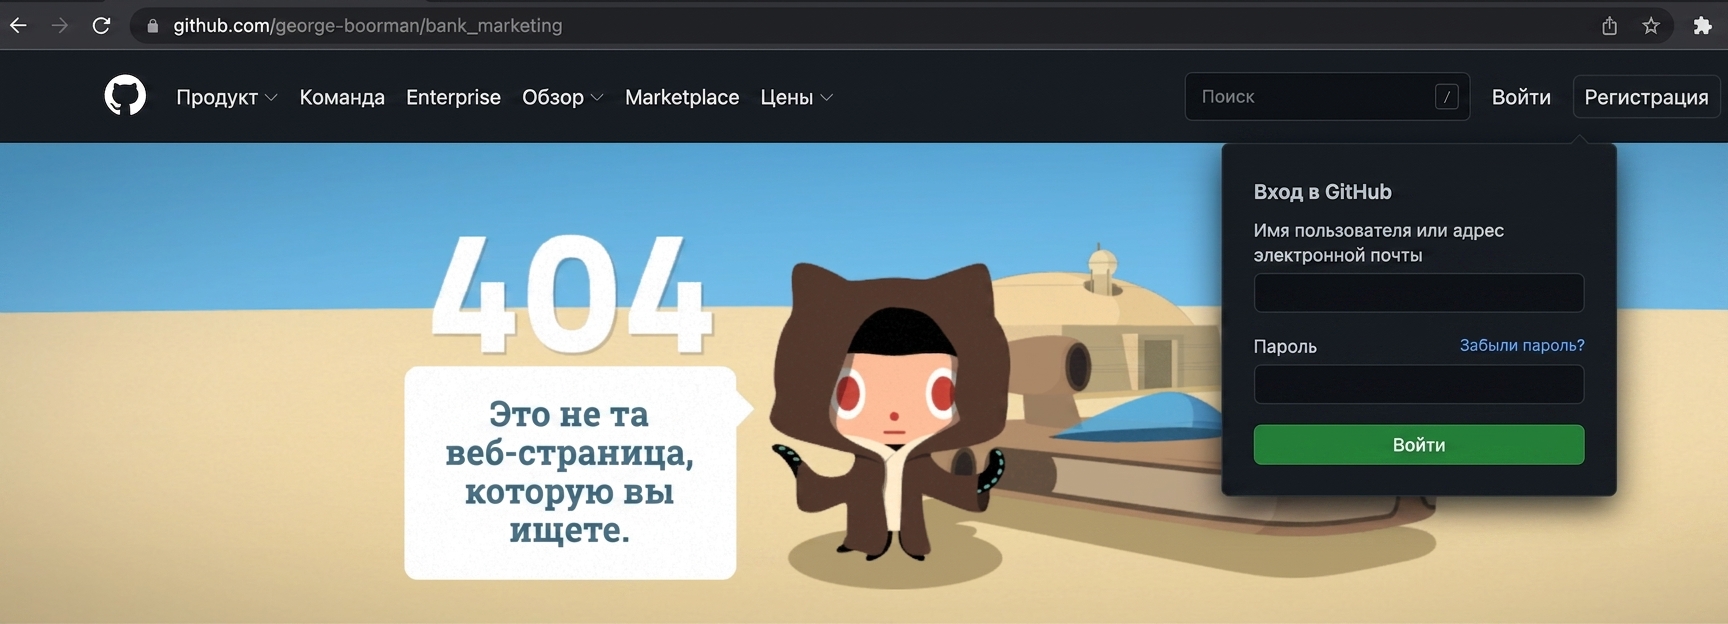This screenshot has height=624, width=1728.
Task: Click the Octocat Jedi mascot illustration
Action: coord(888,410)
